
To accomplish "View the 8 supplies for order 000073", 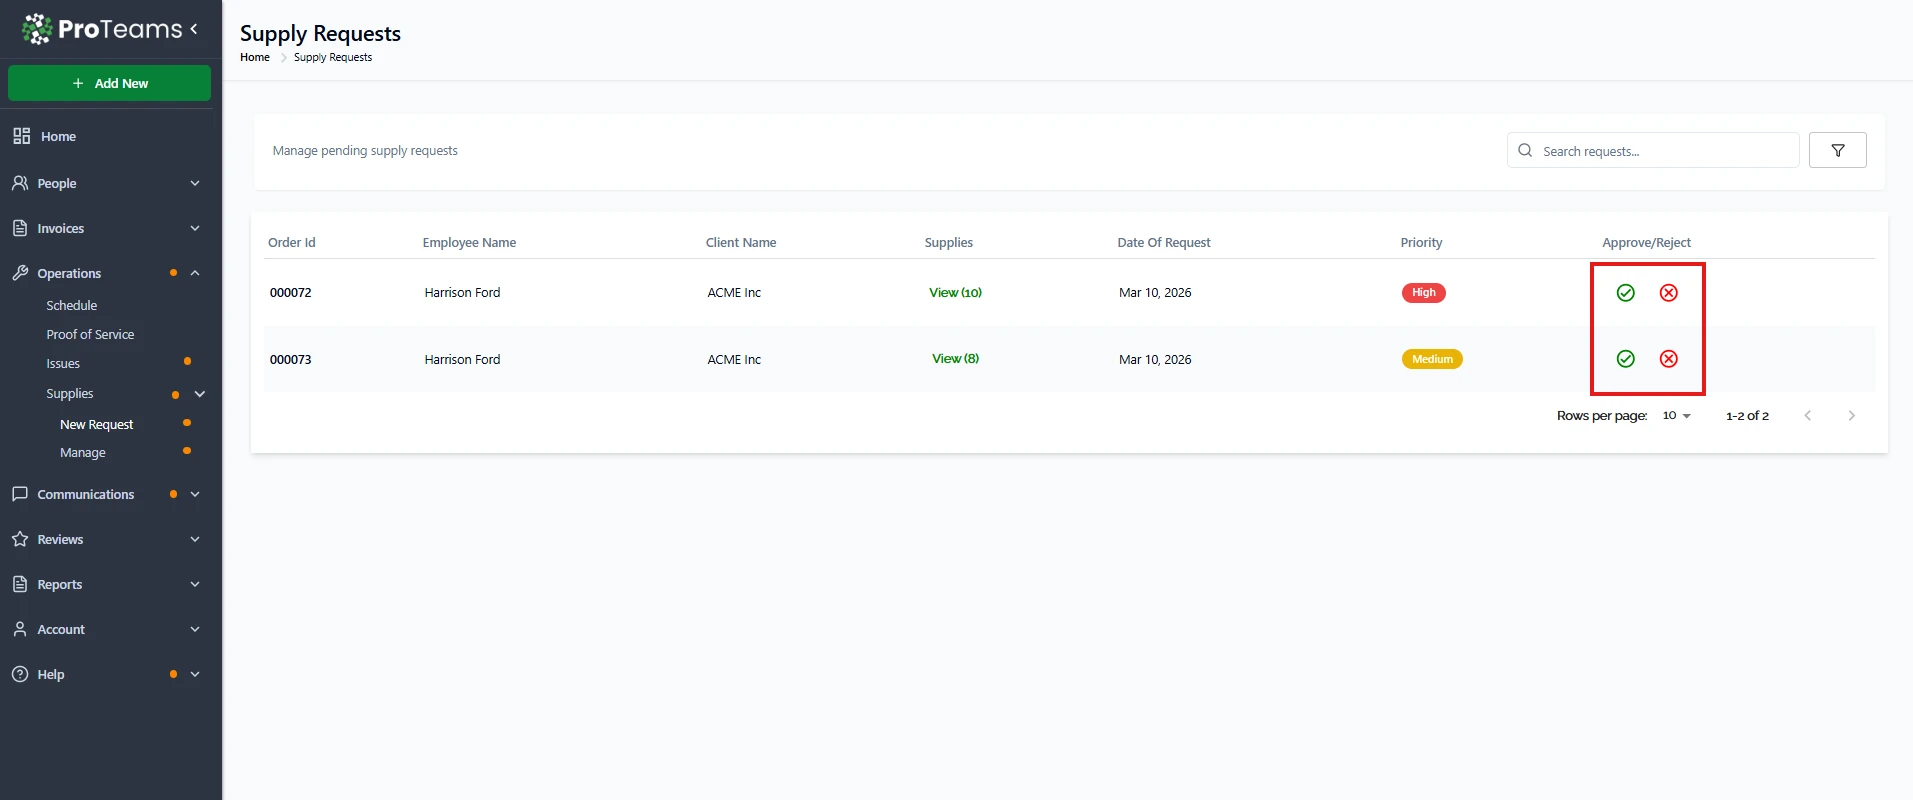I will (x=955, y=359).
